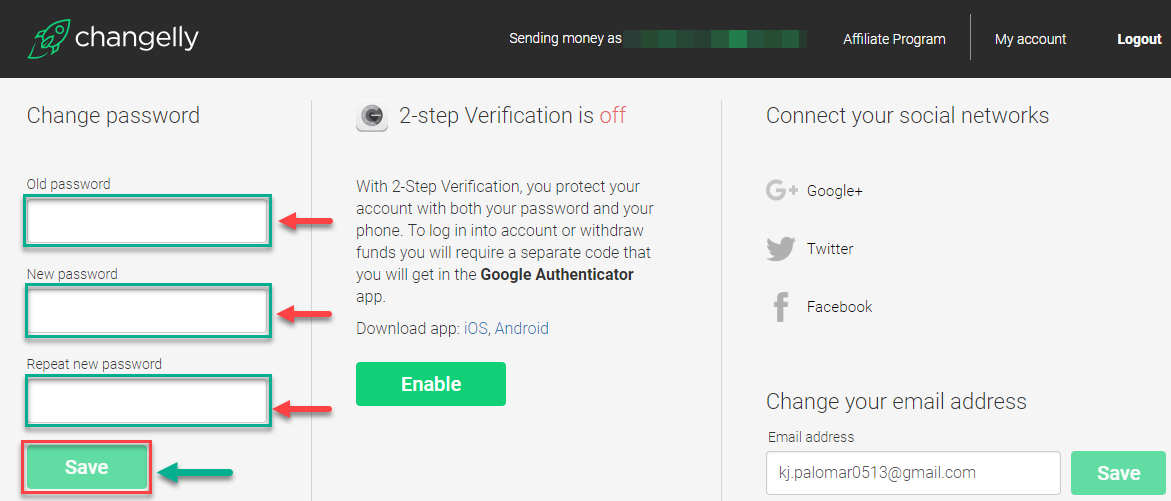Image resolution: width=1171 pixels, height=501 pixels.
Task: Open the iOS app download link
Action: (476, 329)
